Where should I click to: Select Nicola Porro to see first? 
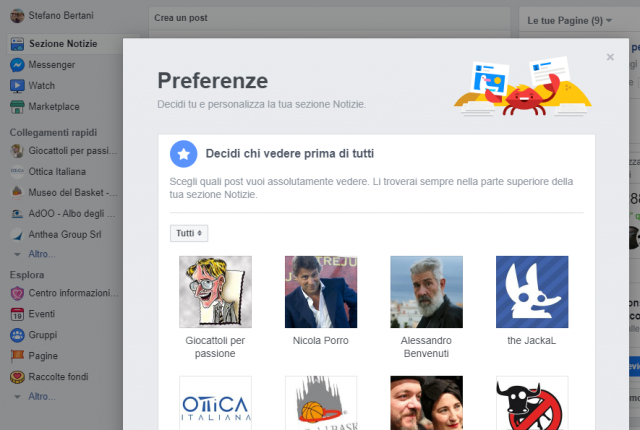[320, 292]
